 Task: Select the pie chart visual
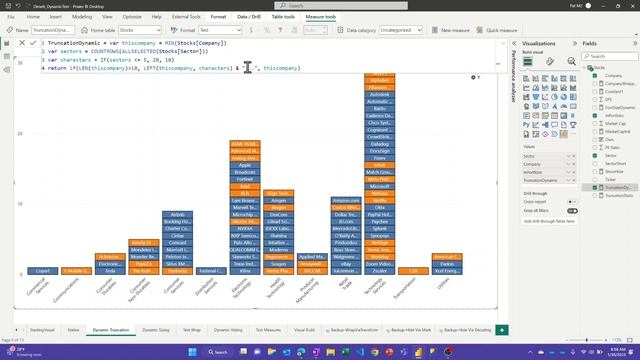click(554, 97)
